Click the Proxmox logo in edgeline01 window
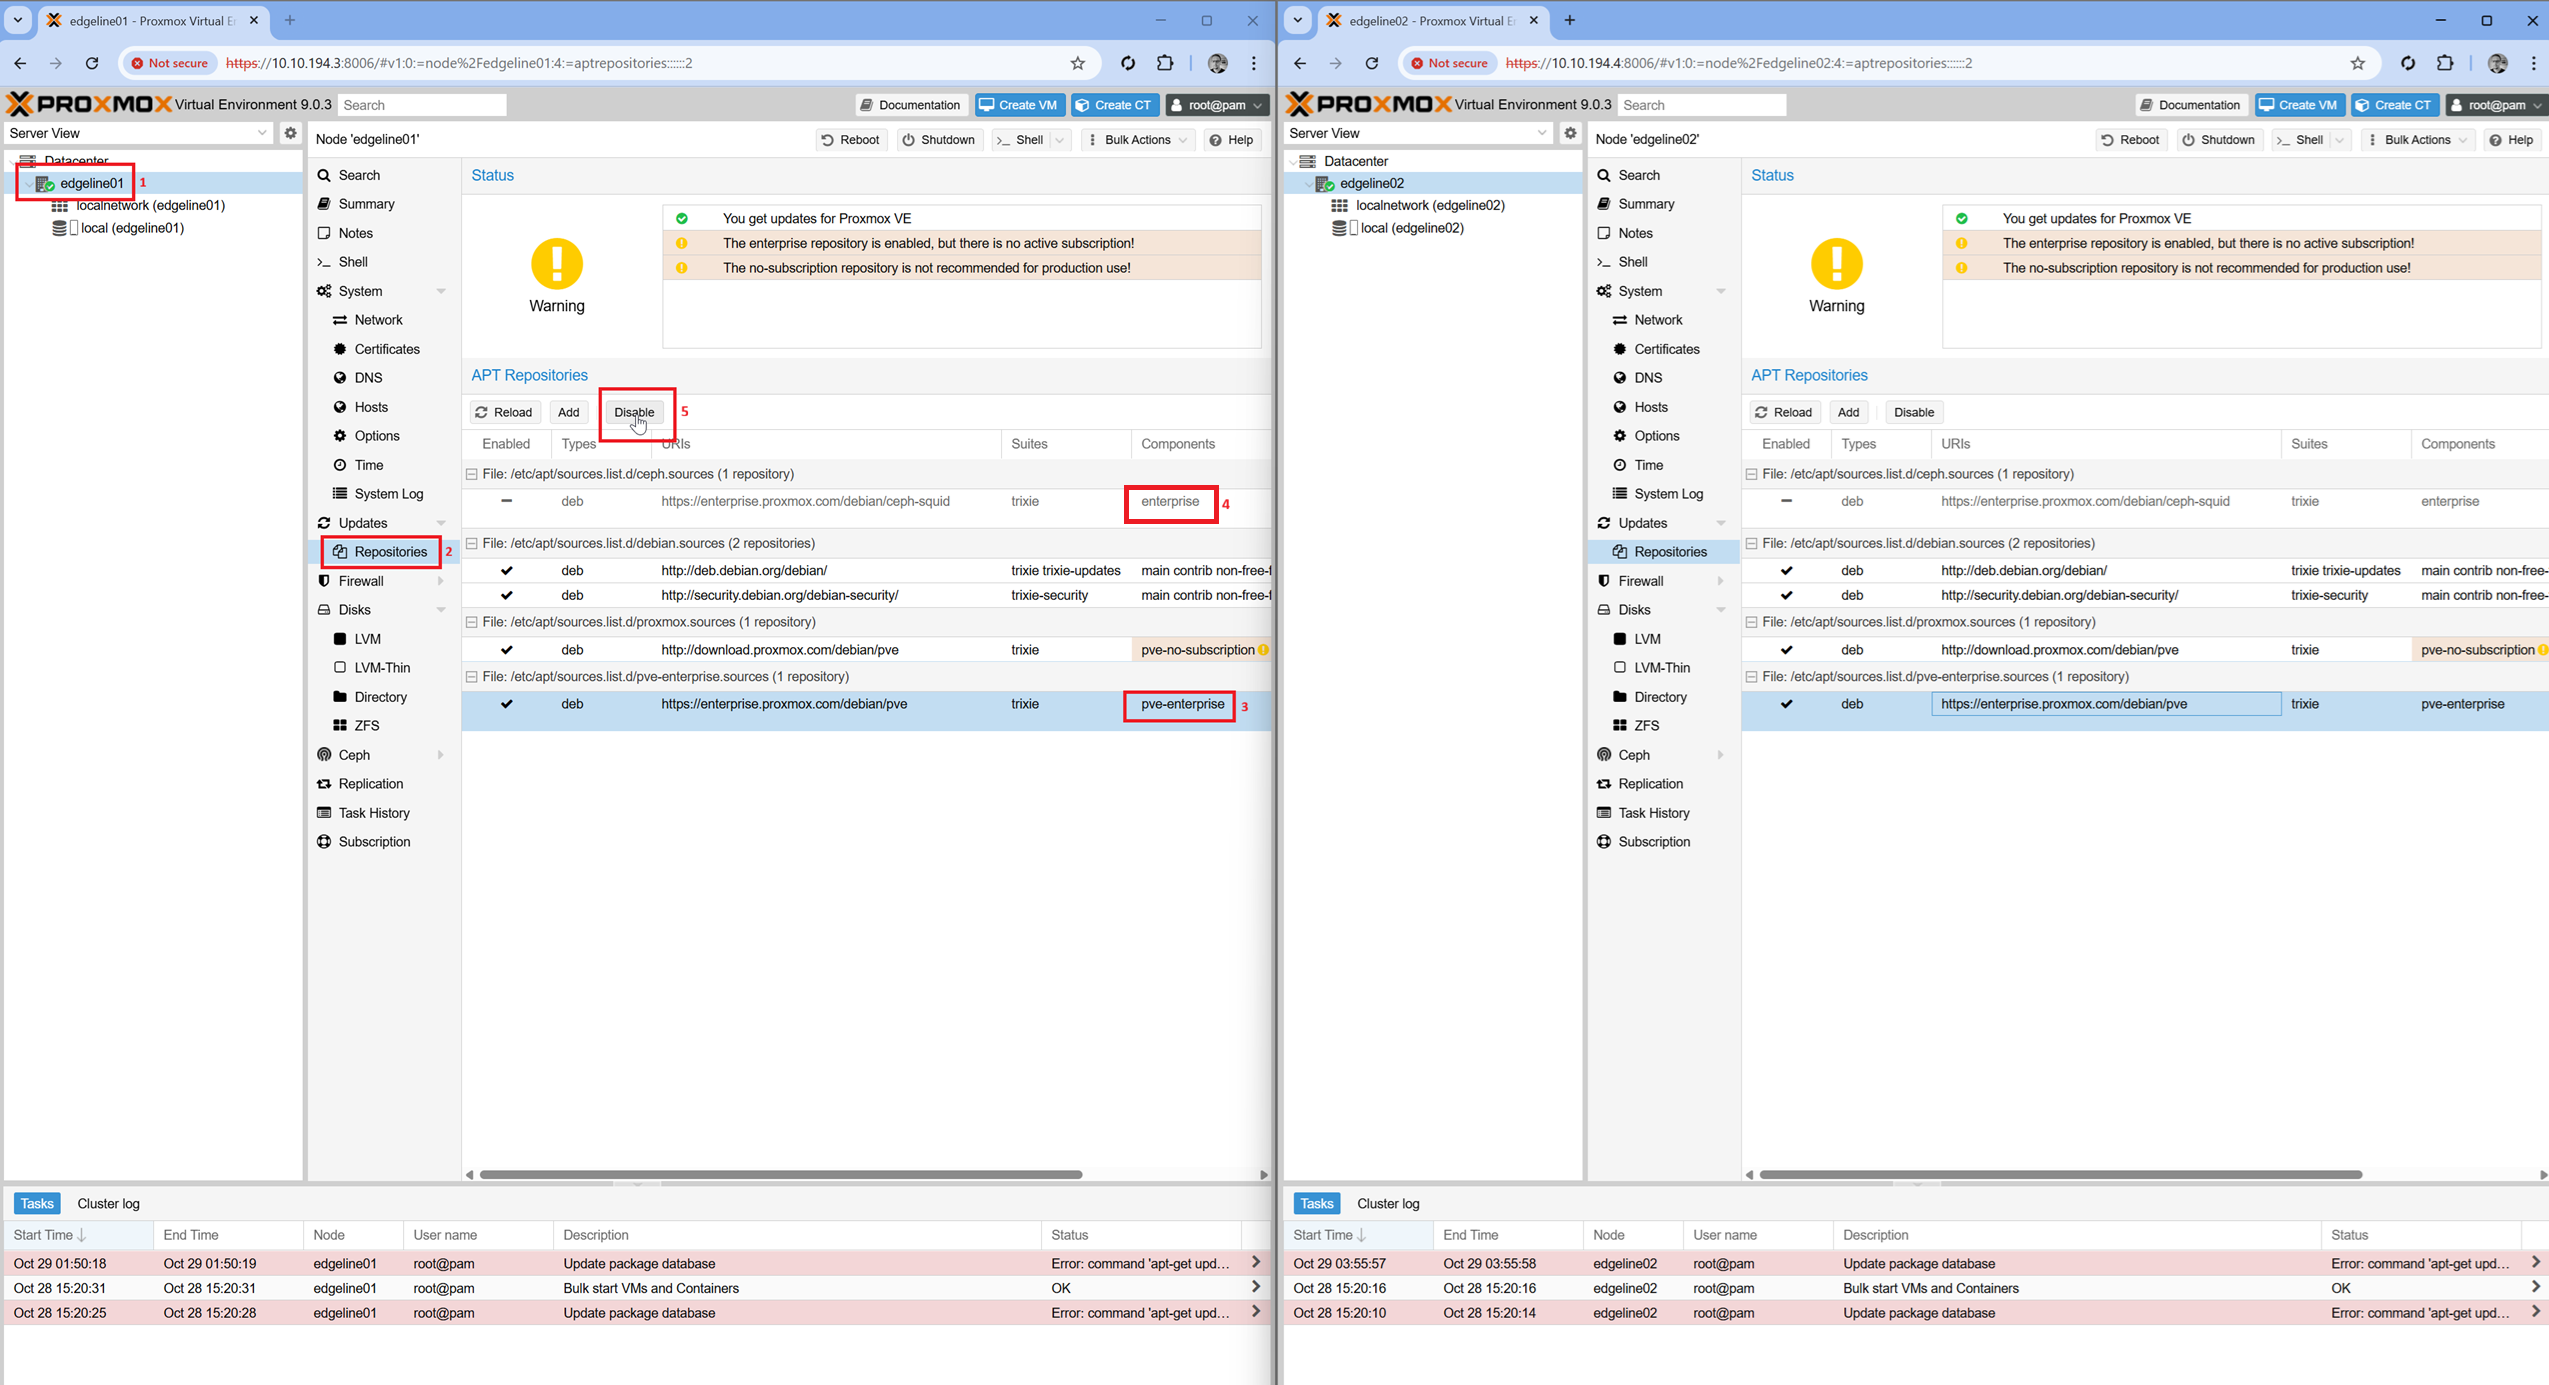 pyautogui.click(x=88, y=104)
